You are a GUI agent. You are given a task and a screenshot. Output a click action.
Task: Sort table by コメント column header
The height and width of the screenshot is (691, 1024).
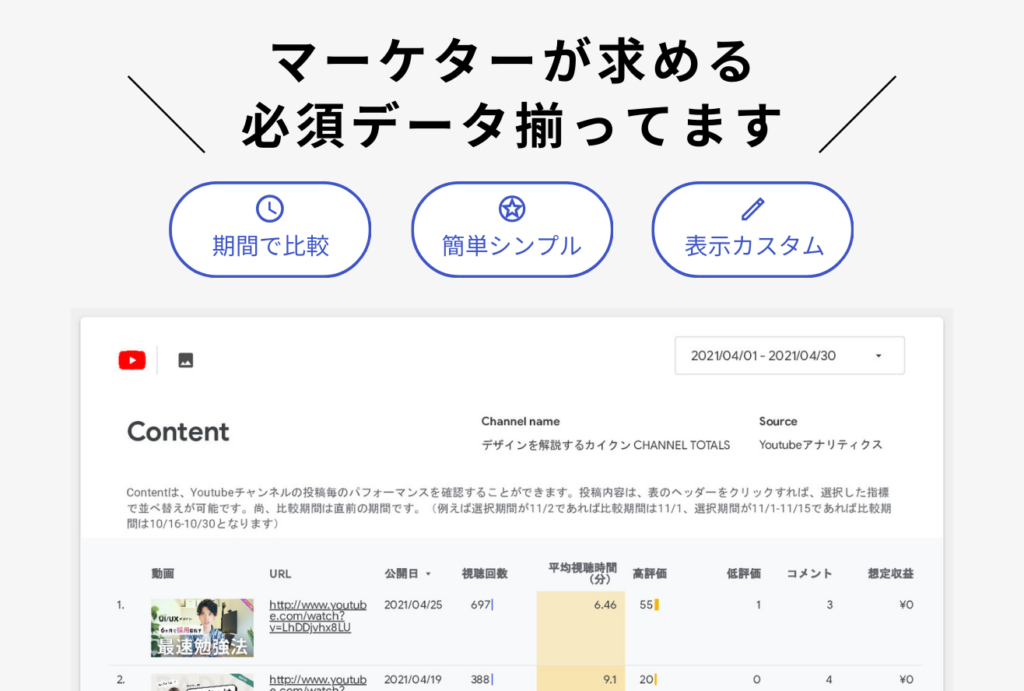point(809,573)
